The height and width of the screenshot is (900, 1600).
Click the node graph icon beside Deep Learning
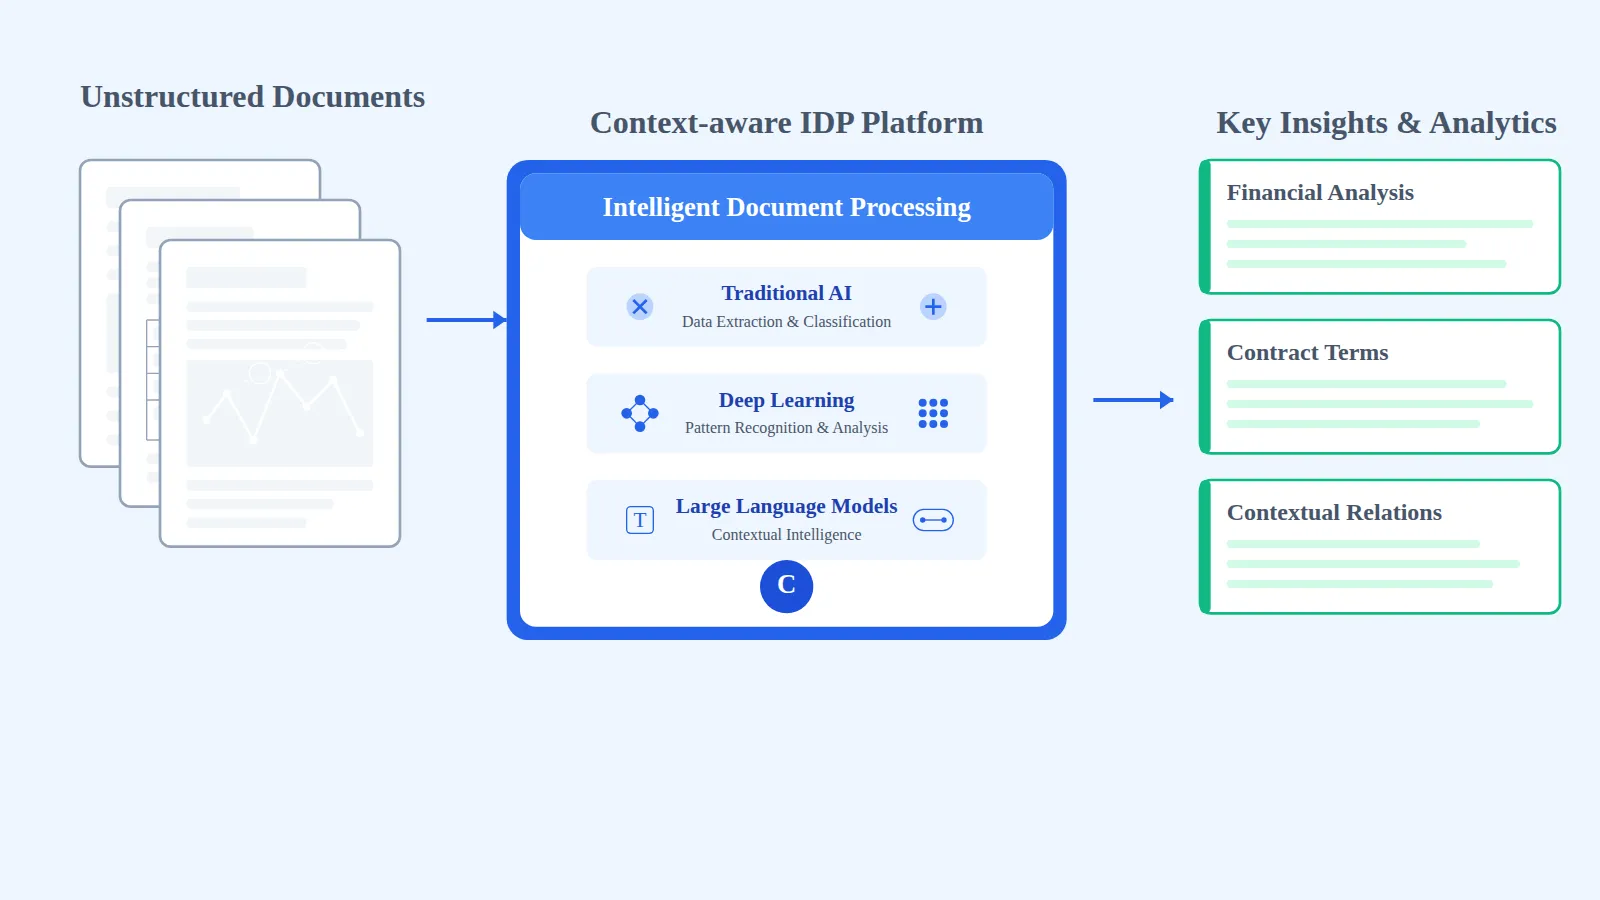[640, 413]
